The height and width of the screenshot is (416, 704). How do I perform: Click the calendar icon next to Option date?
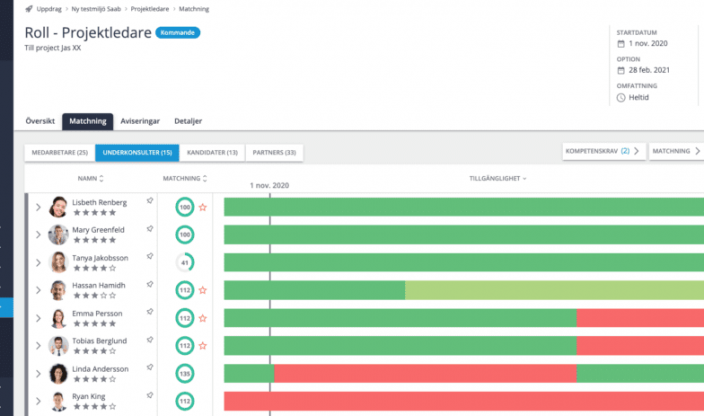pyautogui.click(x=621, y=71)
